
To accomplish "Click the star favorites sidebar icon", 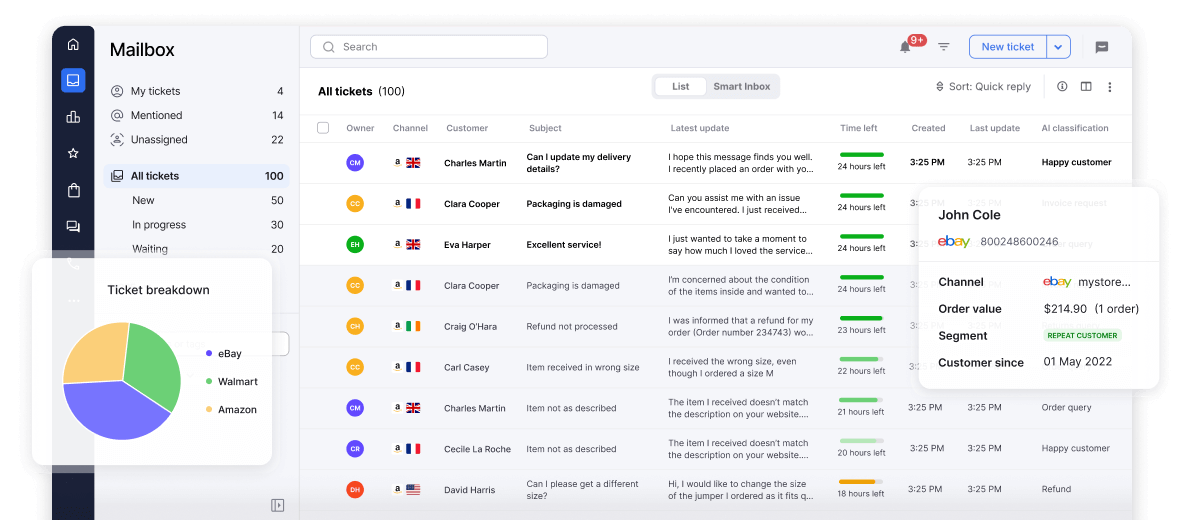I will click(73, 153).
